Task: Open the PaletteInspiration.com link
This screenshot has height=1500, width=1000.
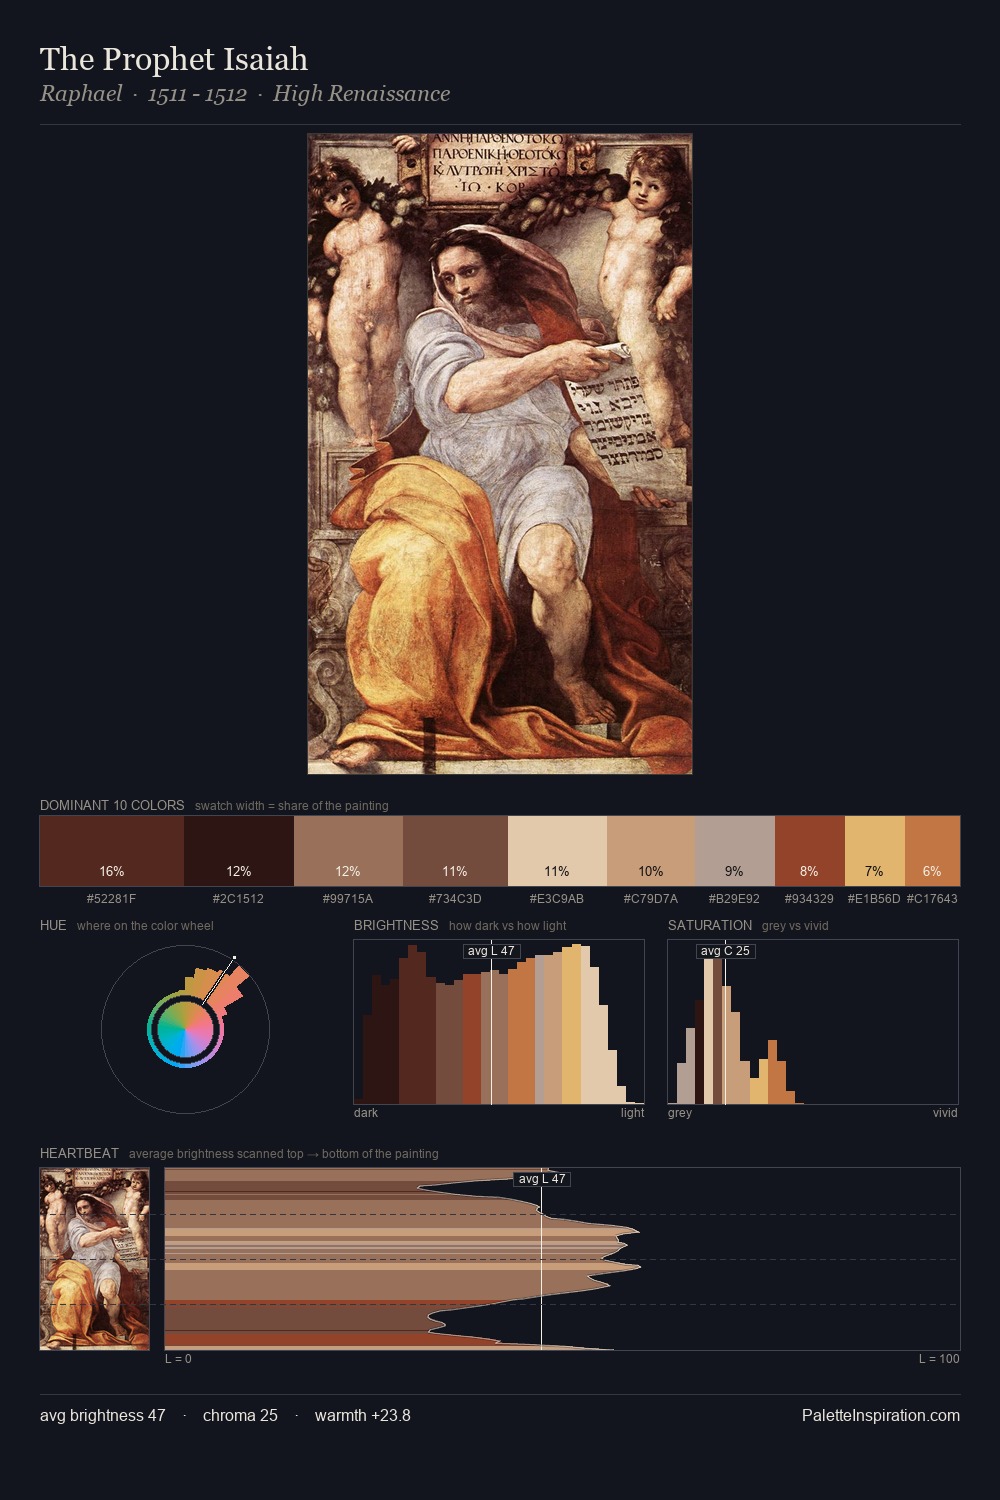Action: click(x=881, y=1415)
